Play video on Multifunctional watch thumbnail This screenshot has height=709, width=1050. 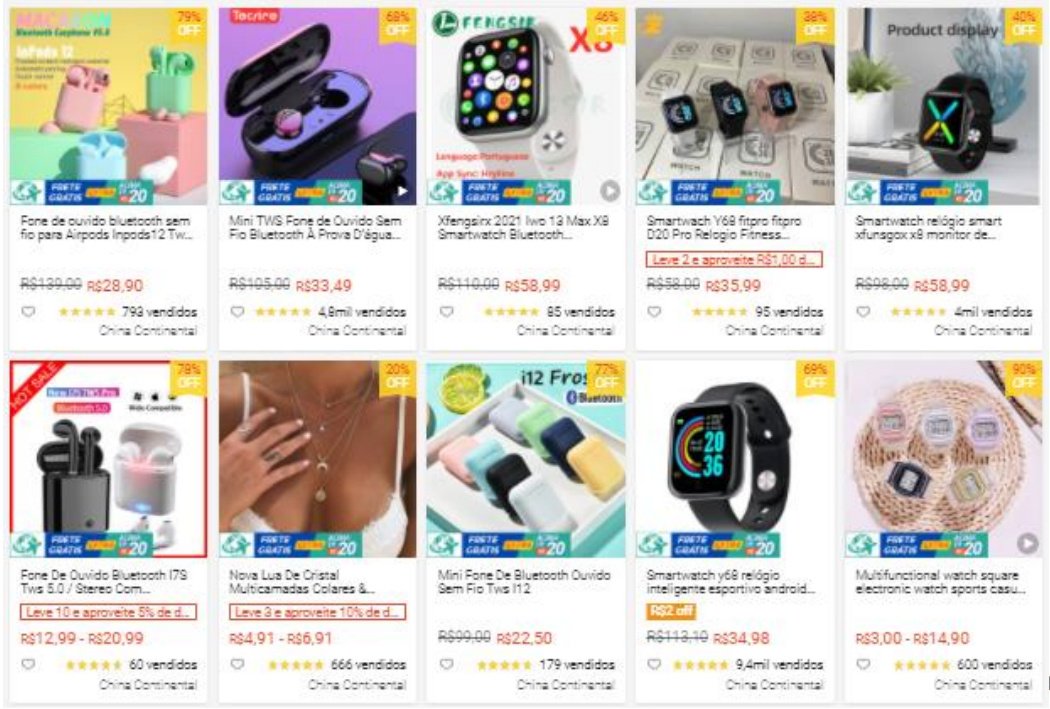[1027, 544]
